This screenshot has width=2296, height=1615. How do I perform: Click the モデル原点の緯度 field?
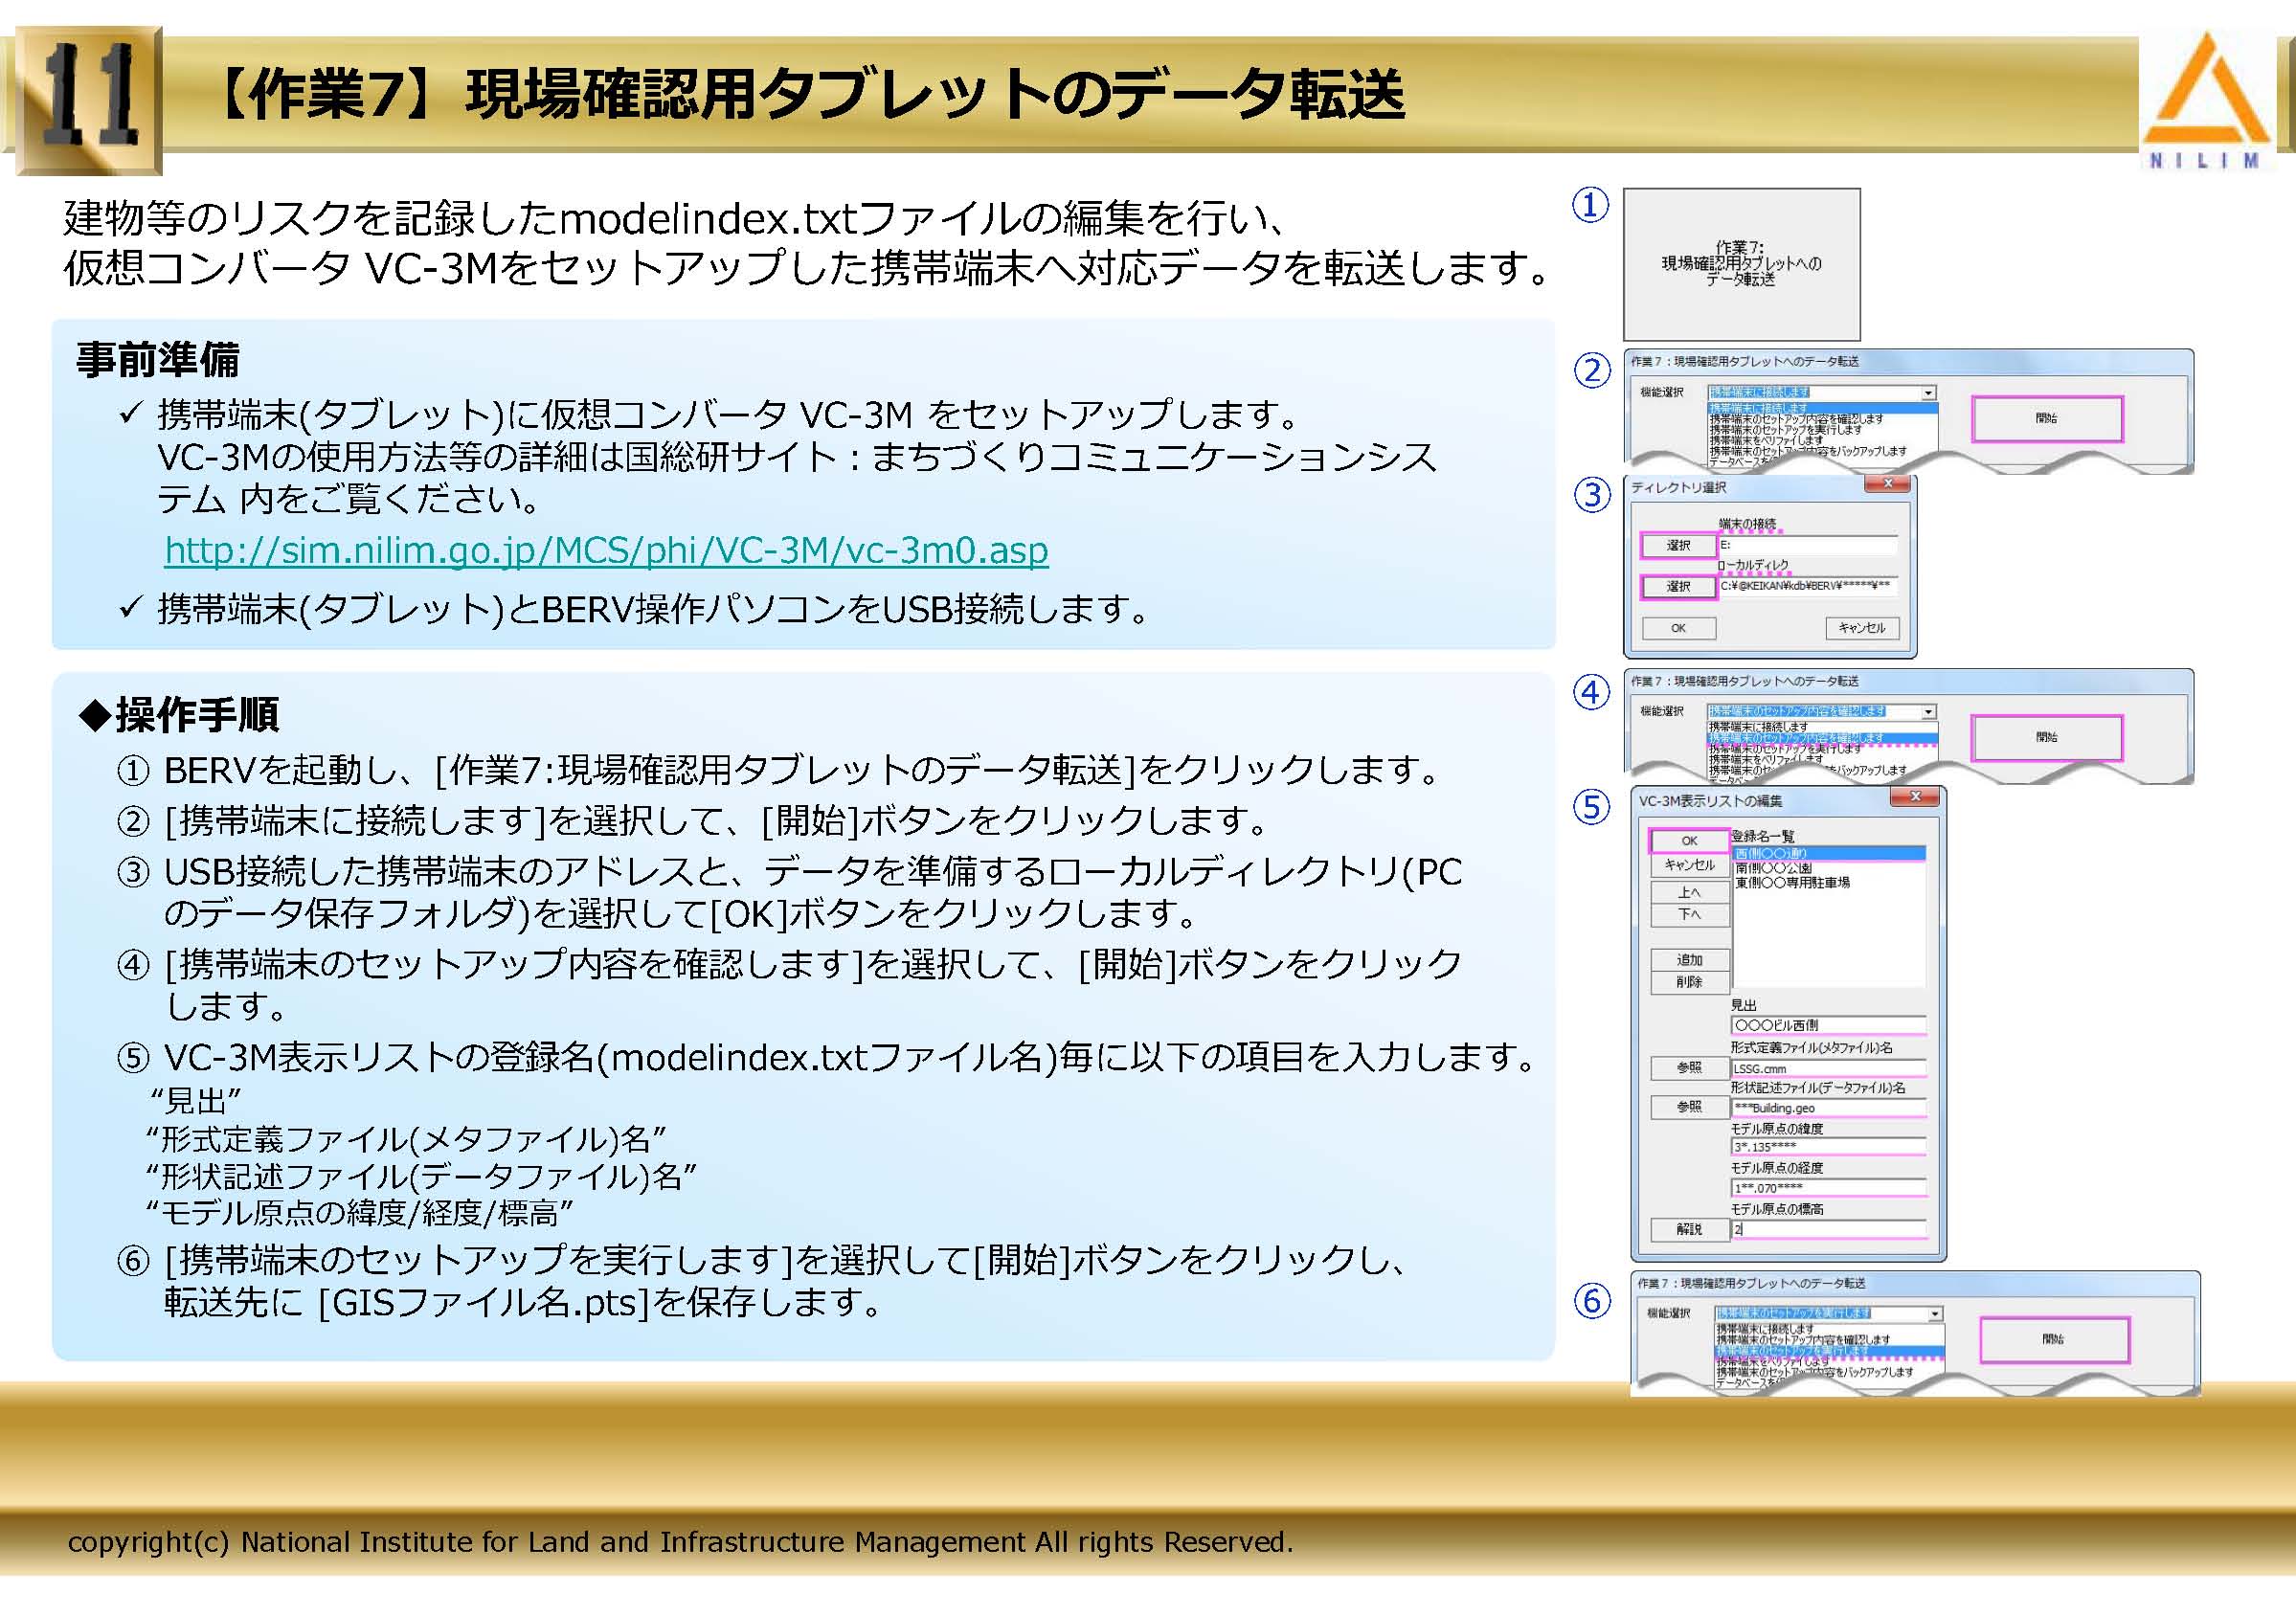coord(1829,1146)
